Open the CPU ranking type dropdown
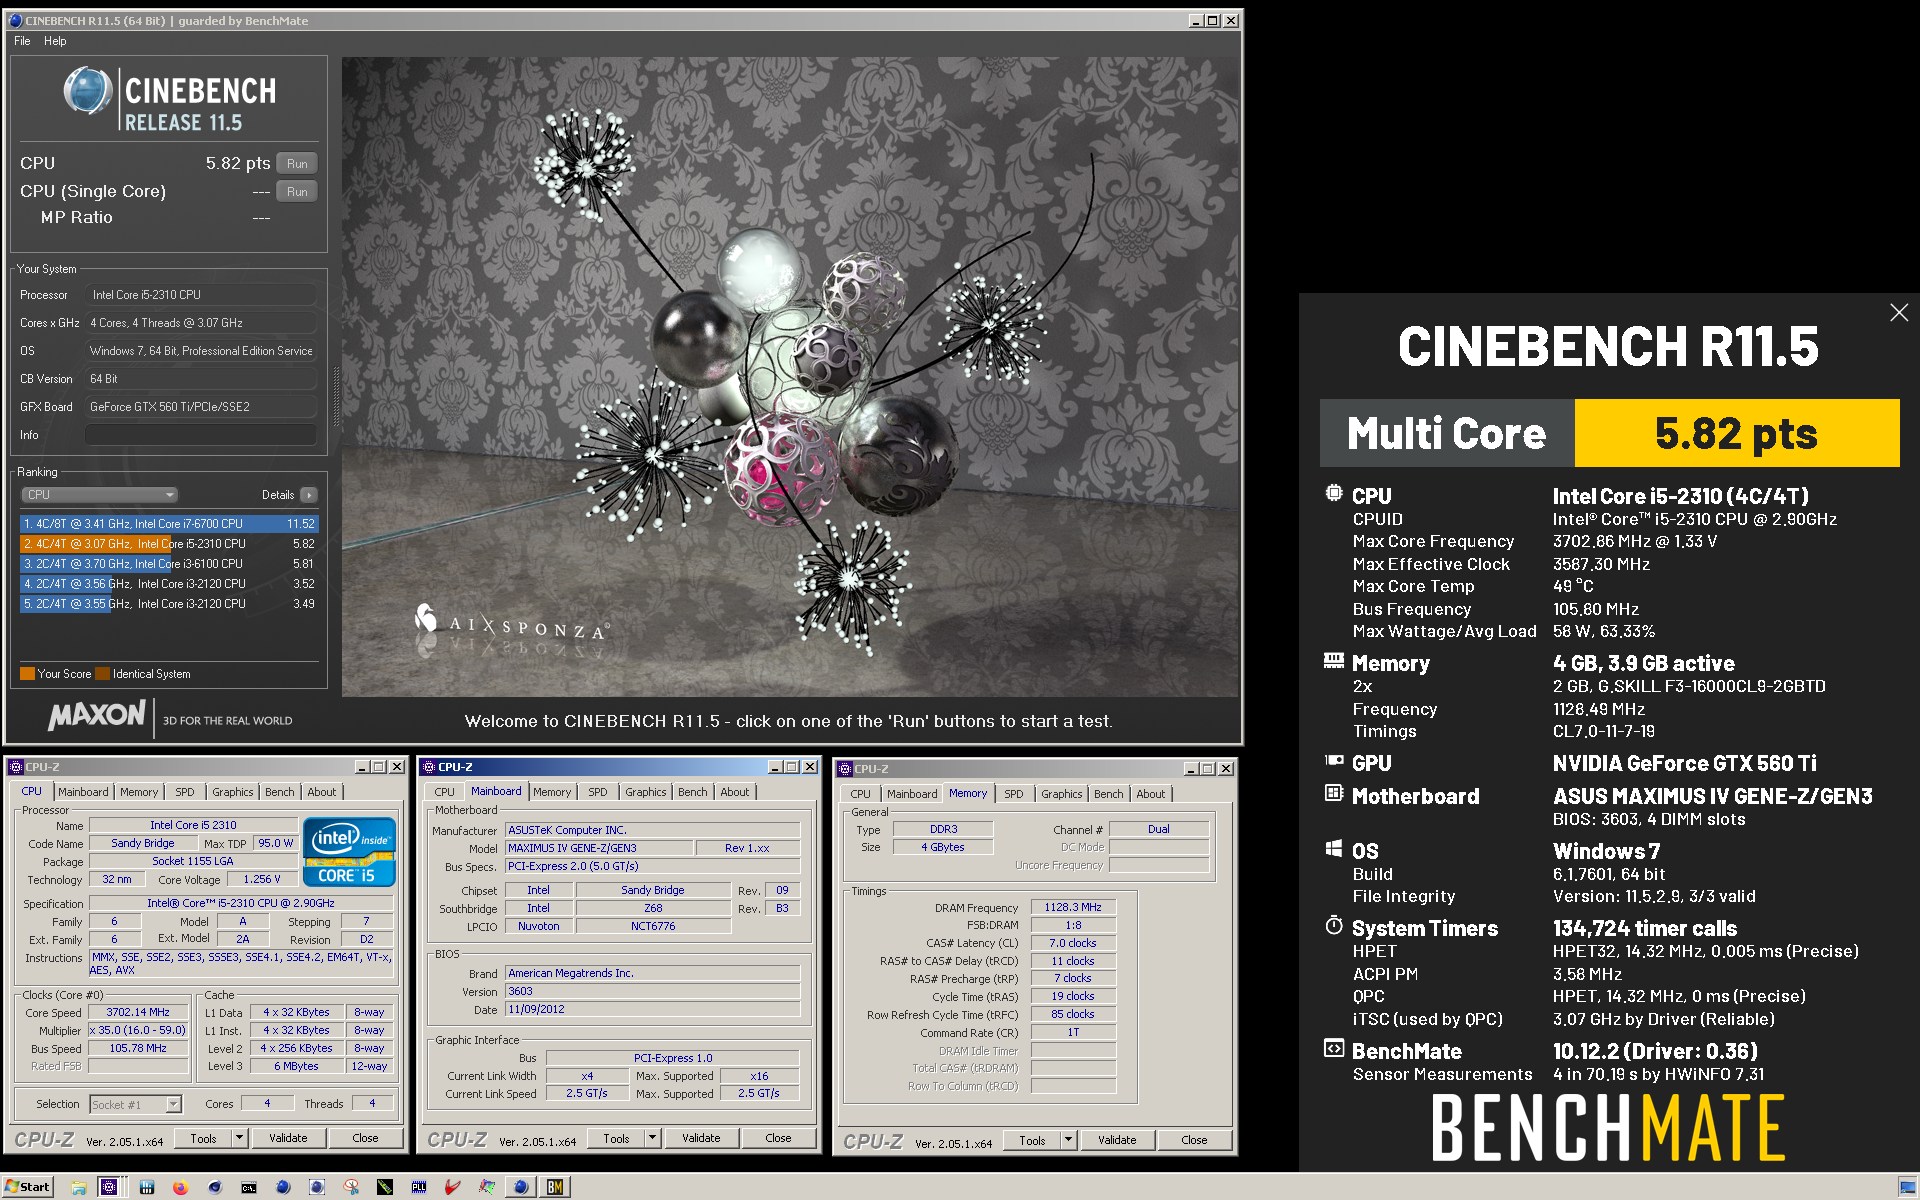 [x=99, y=495]
